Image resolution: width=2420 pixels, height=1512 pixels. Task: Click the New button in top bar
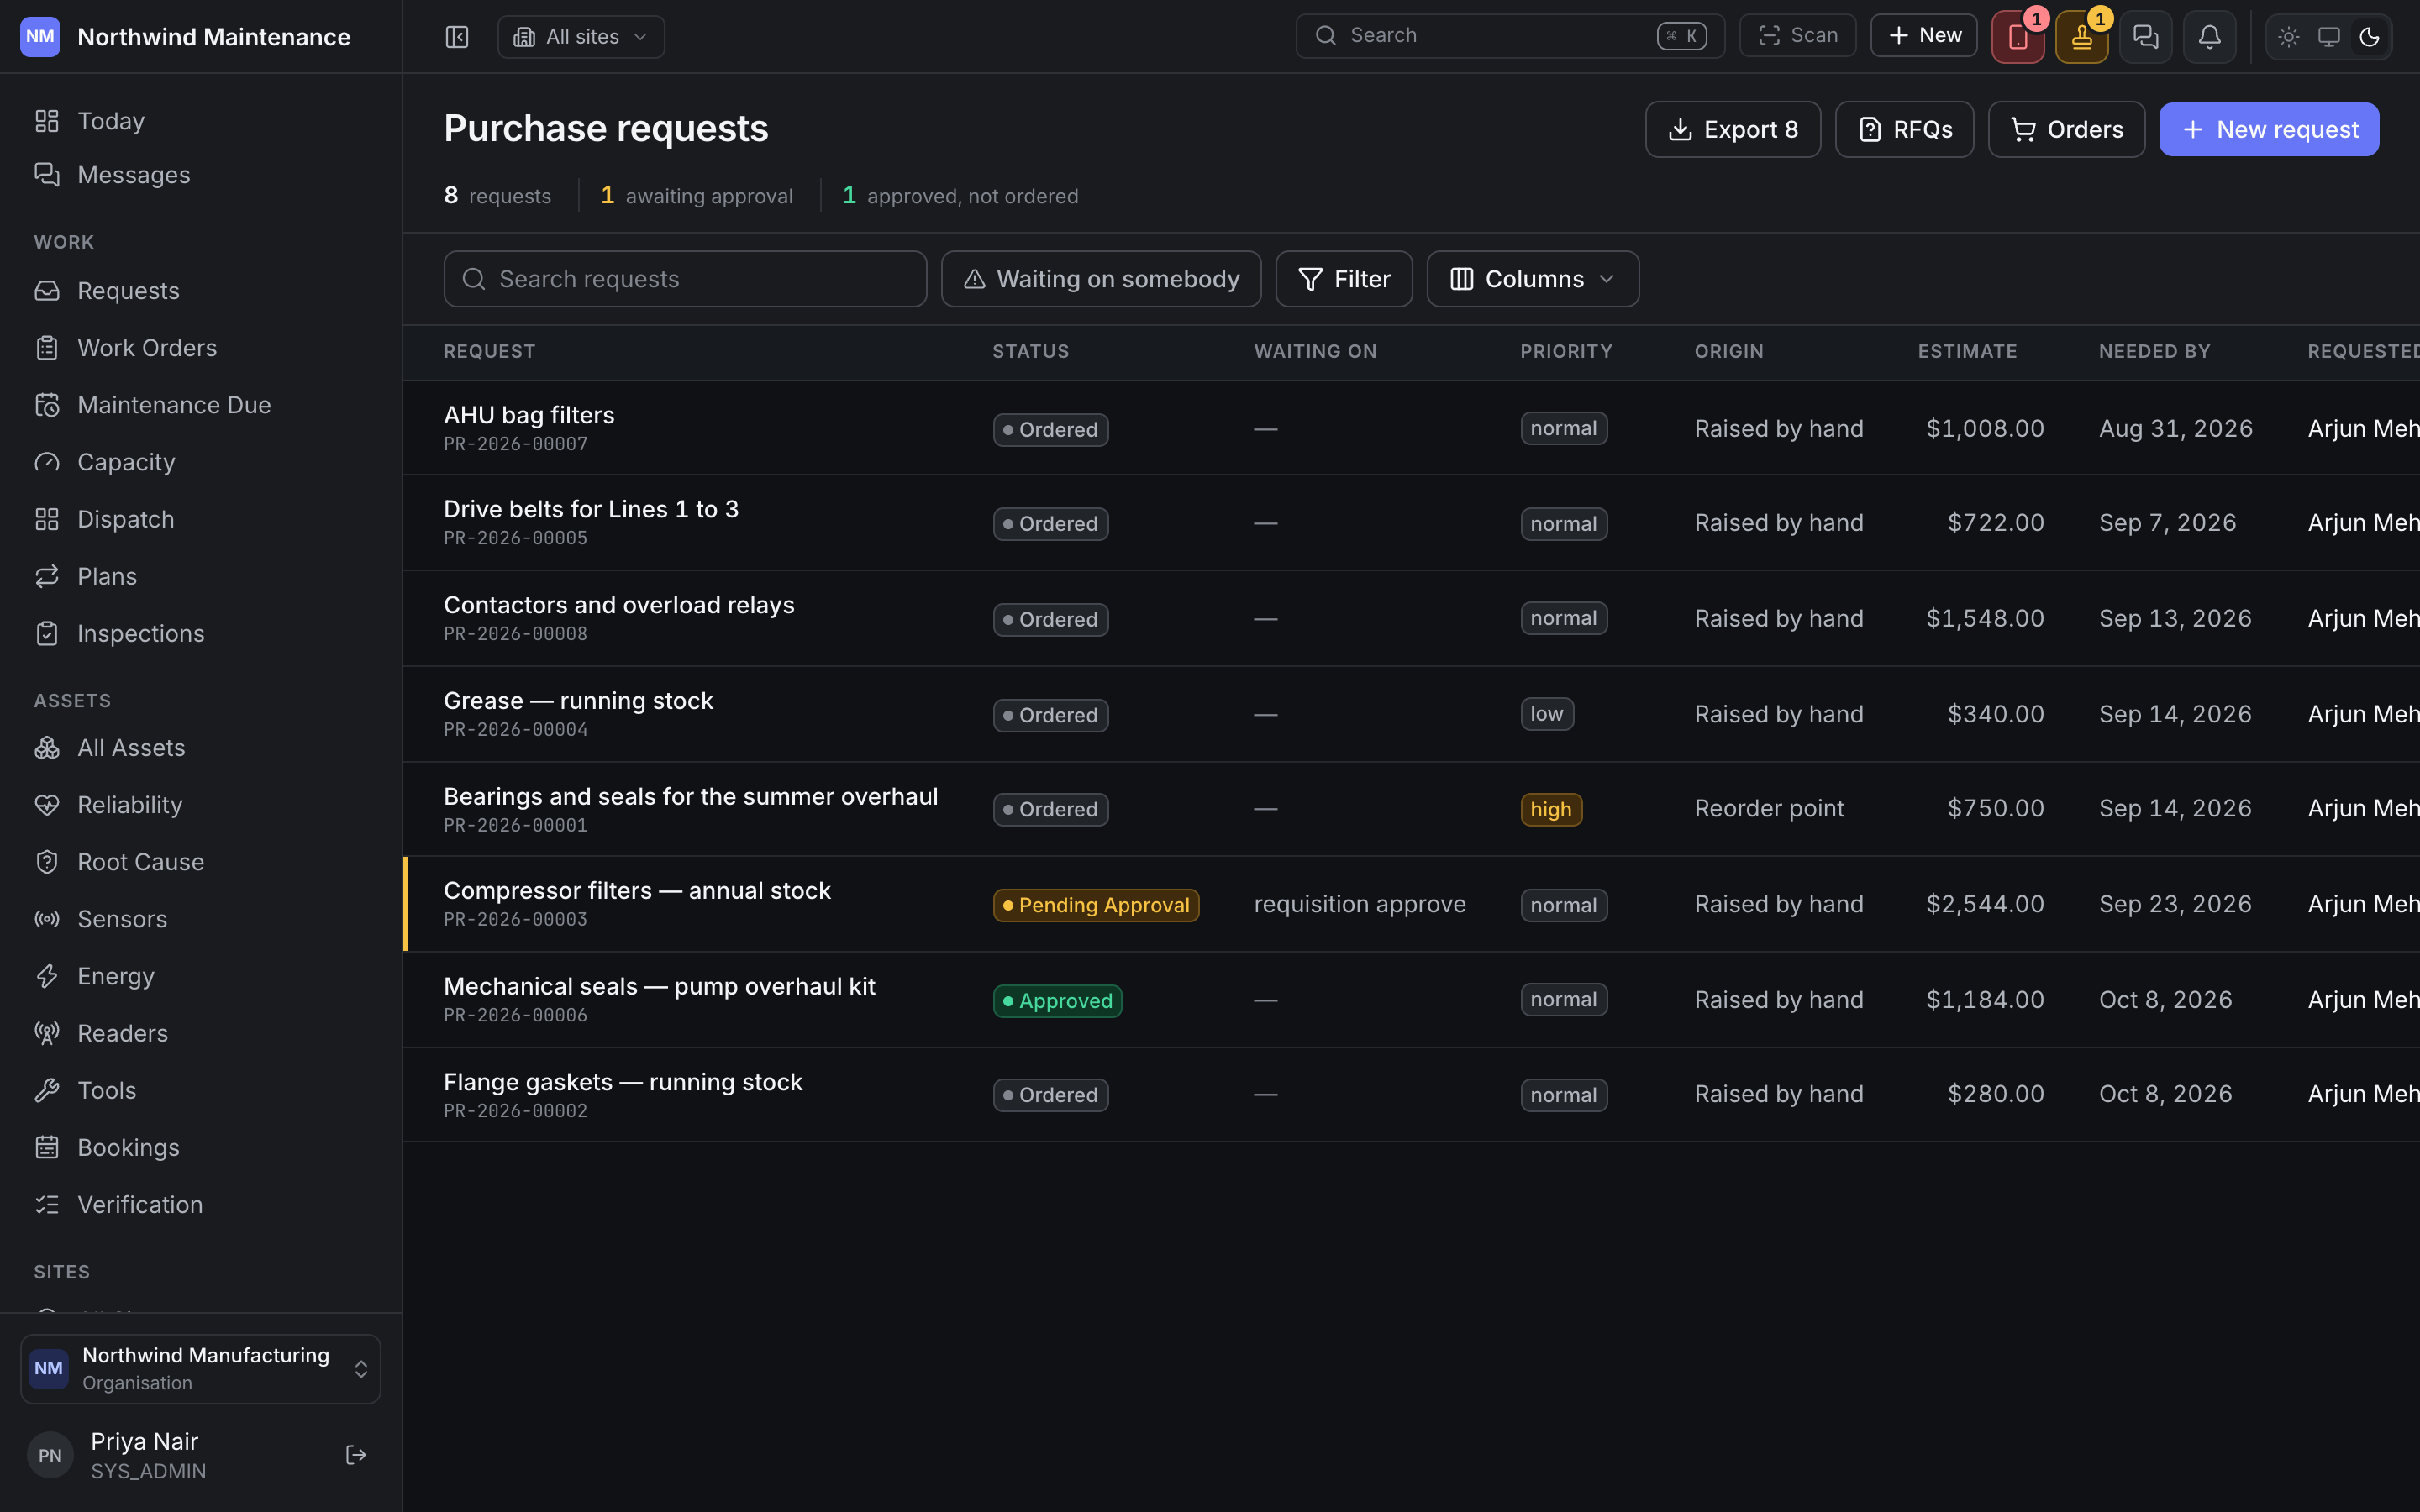[1924, 36]
